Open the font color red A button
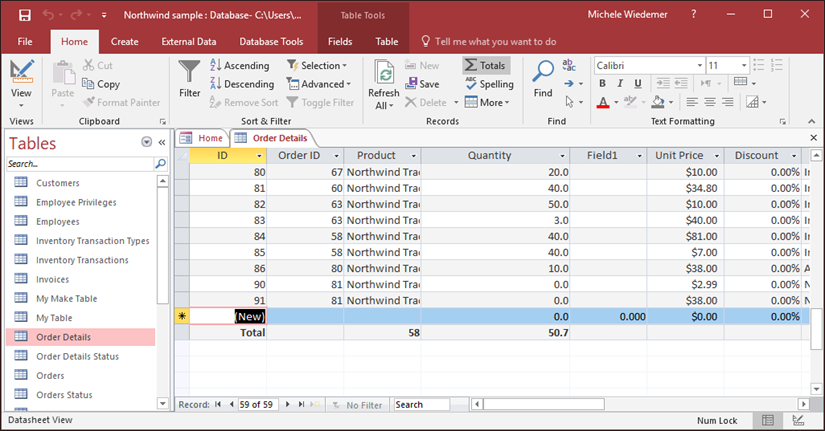This screenshot has width=825, height=431. (603, 102)
